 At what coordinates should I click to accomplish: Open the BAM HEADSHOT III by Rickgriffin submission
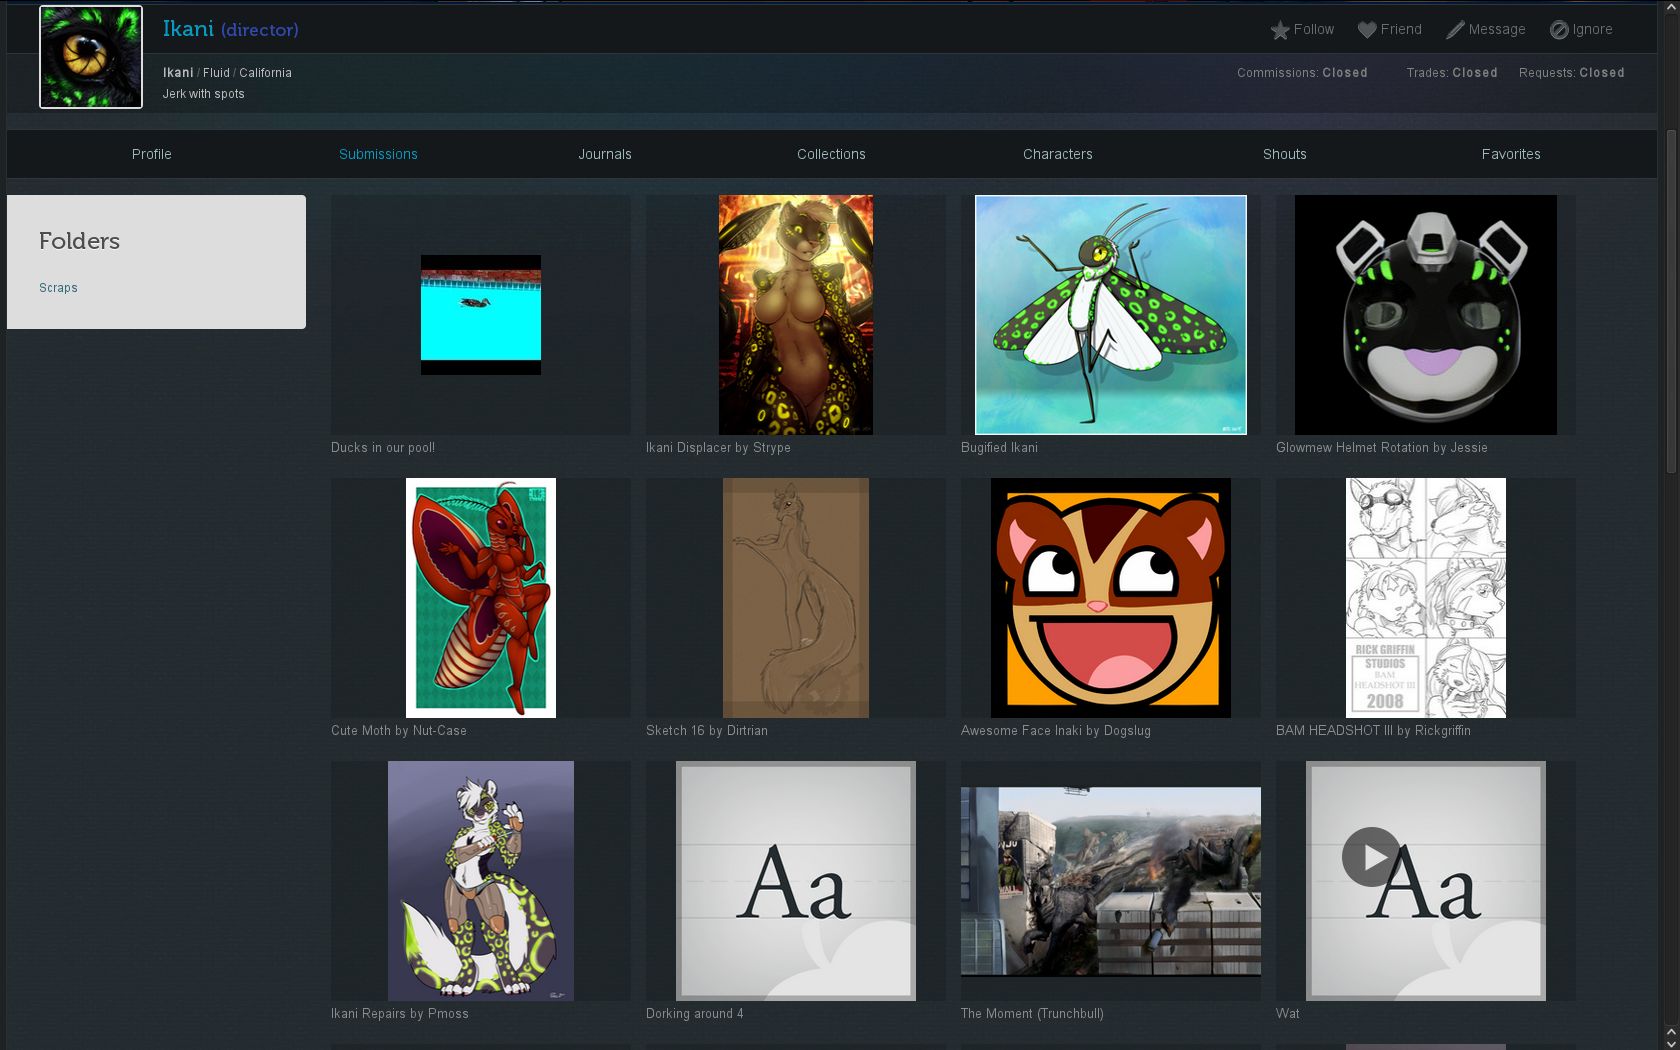(1425, 598)
